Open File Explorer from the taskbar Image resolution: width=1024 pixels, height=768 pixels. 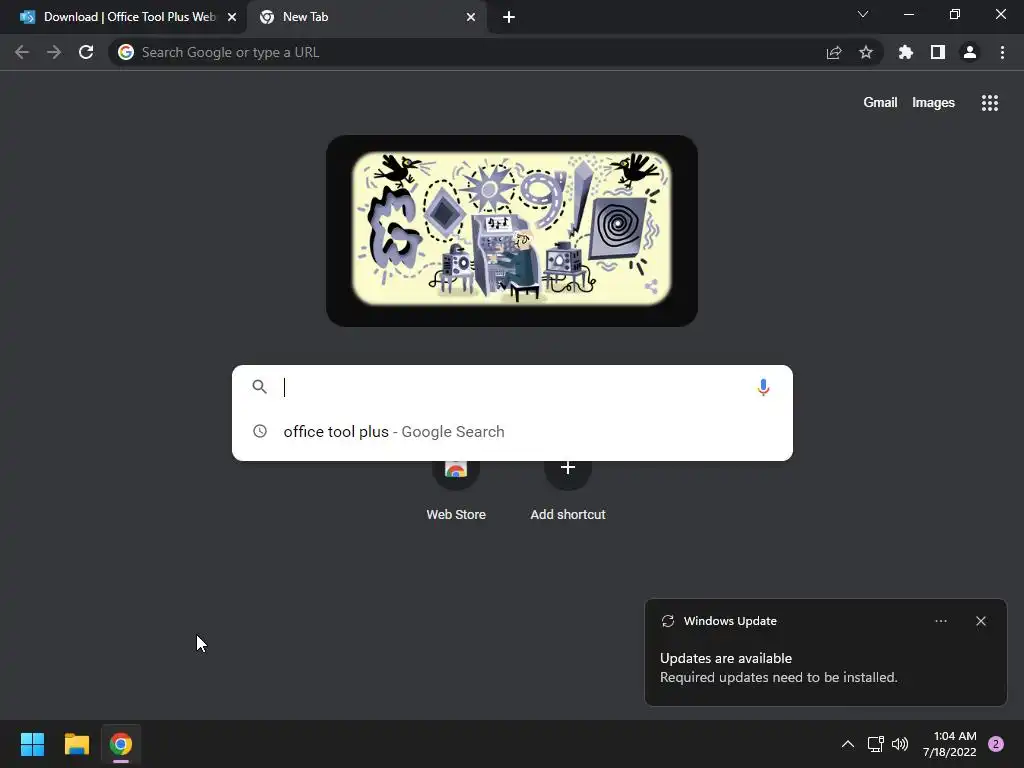pyautogui.click(x=76, y=744)
